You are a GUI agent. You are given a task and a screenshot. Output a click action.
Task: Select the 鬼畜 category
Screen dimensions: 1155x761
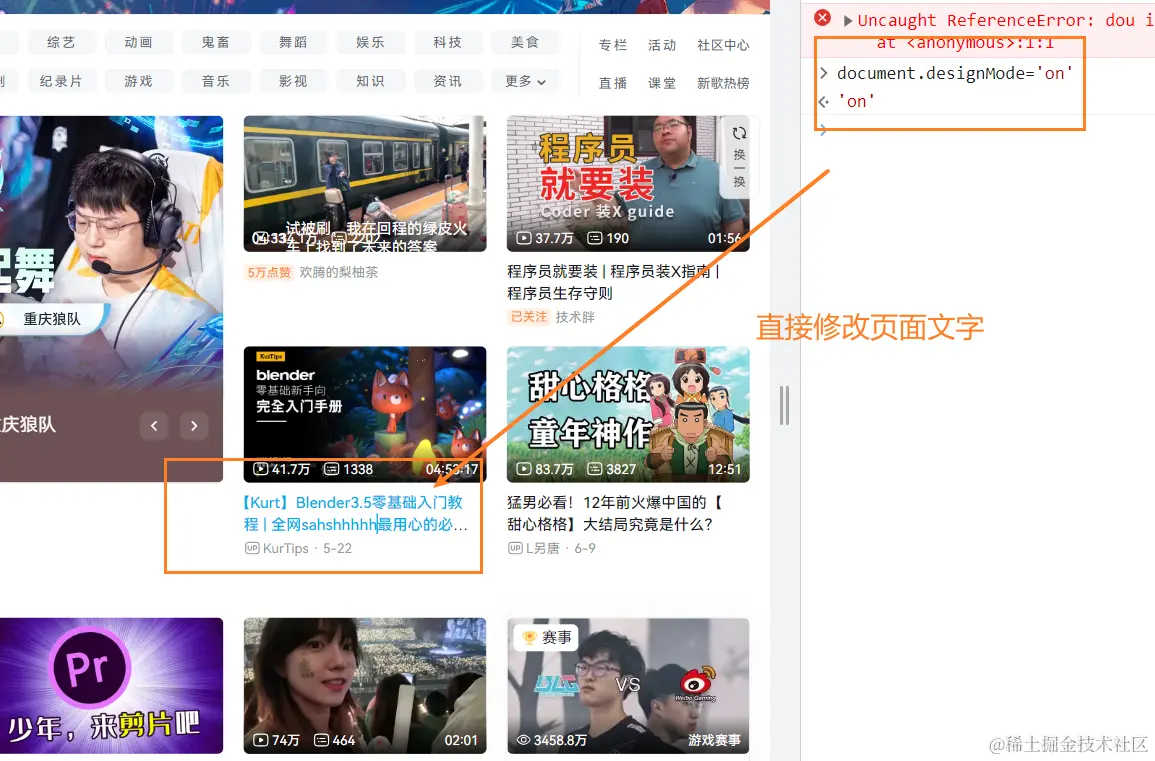point(216,42)
